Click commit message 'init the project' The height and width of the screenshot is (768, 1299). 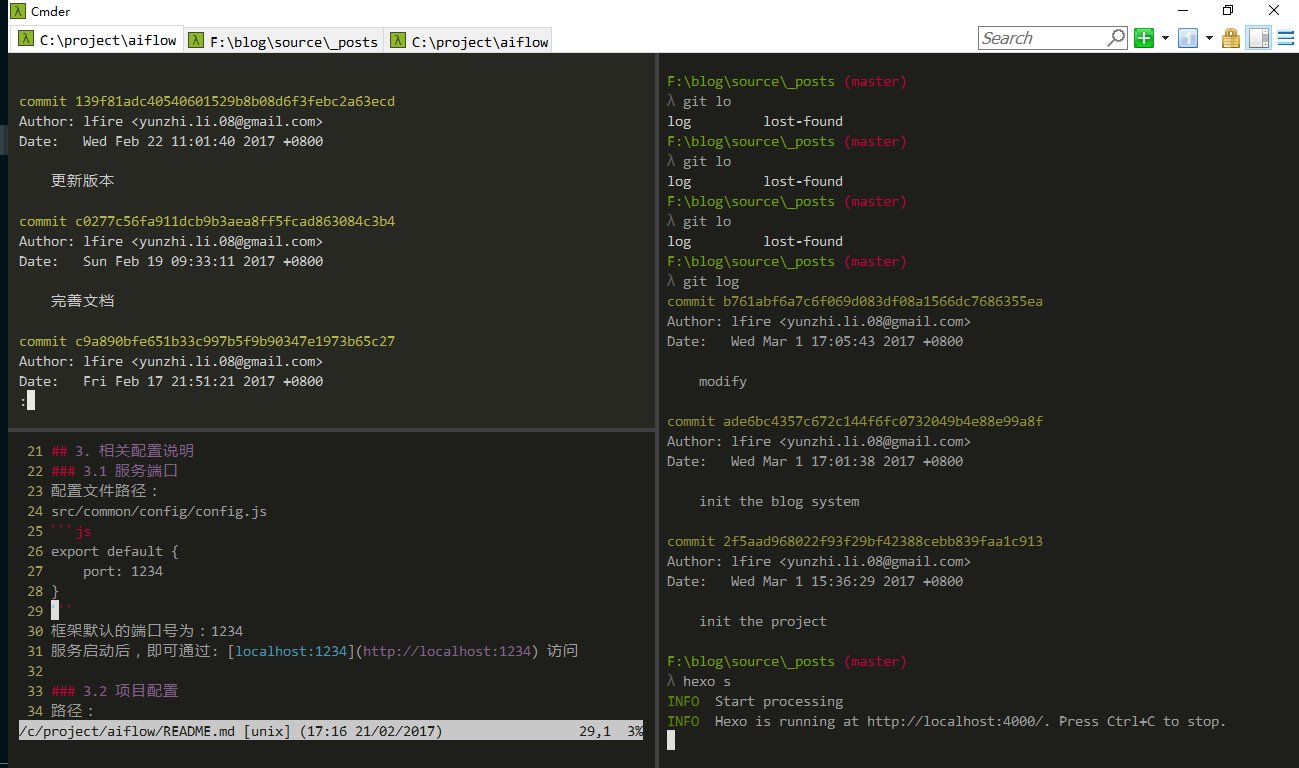click(x=763, y=621)
